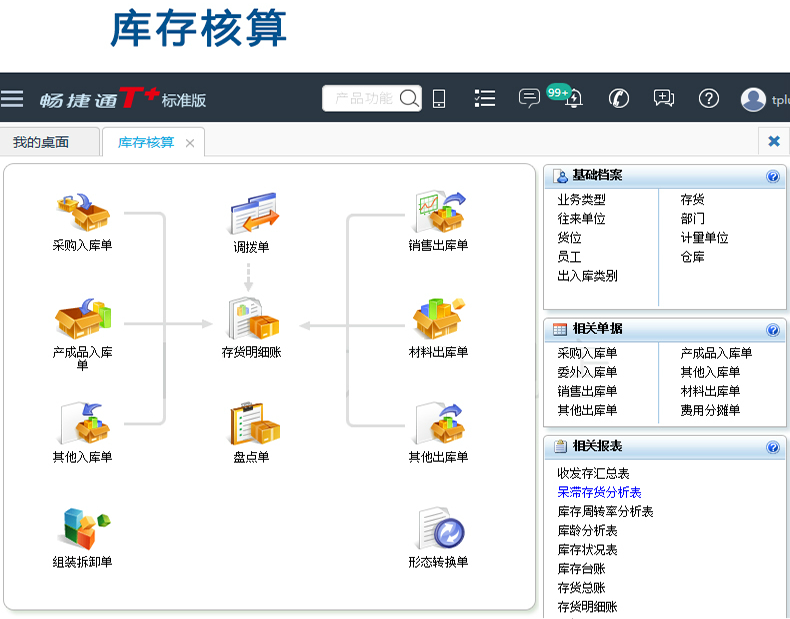790x619 pixels.
Task: Open the 销售出库单 workflow icon
Action: pyautogui.click(x=440, y=212)
